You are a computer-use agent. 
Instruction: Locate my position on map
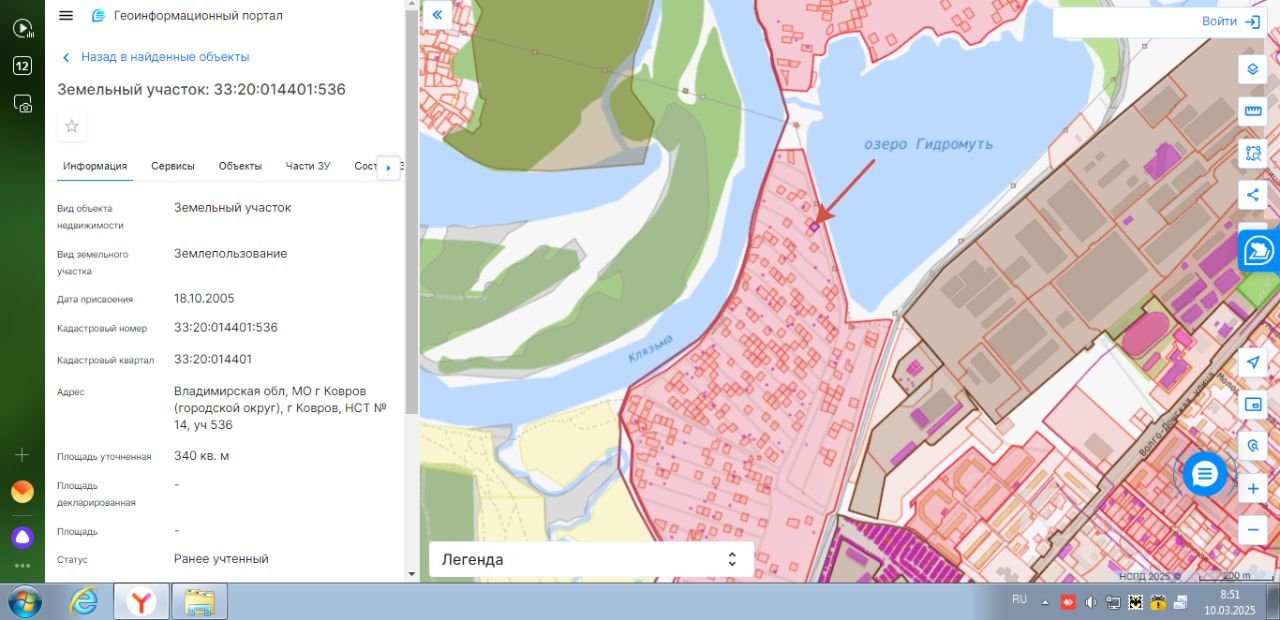click(1253, 362)
